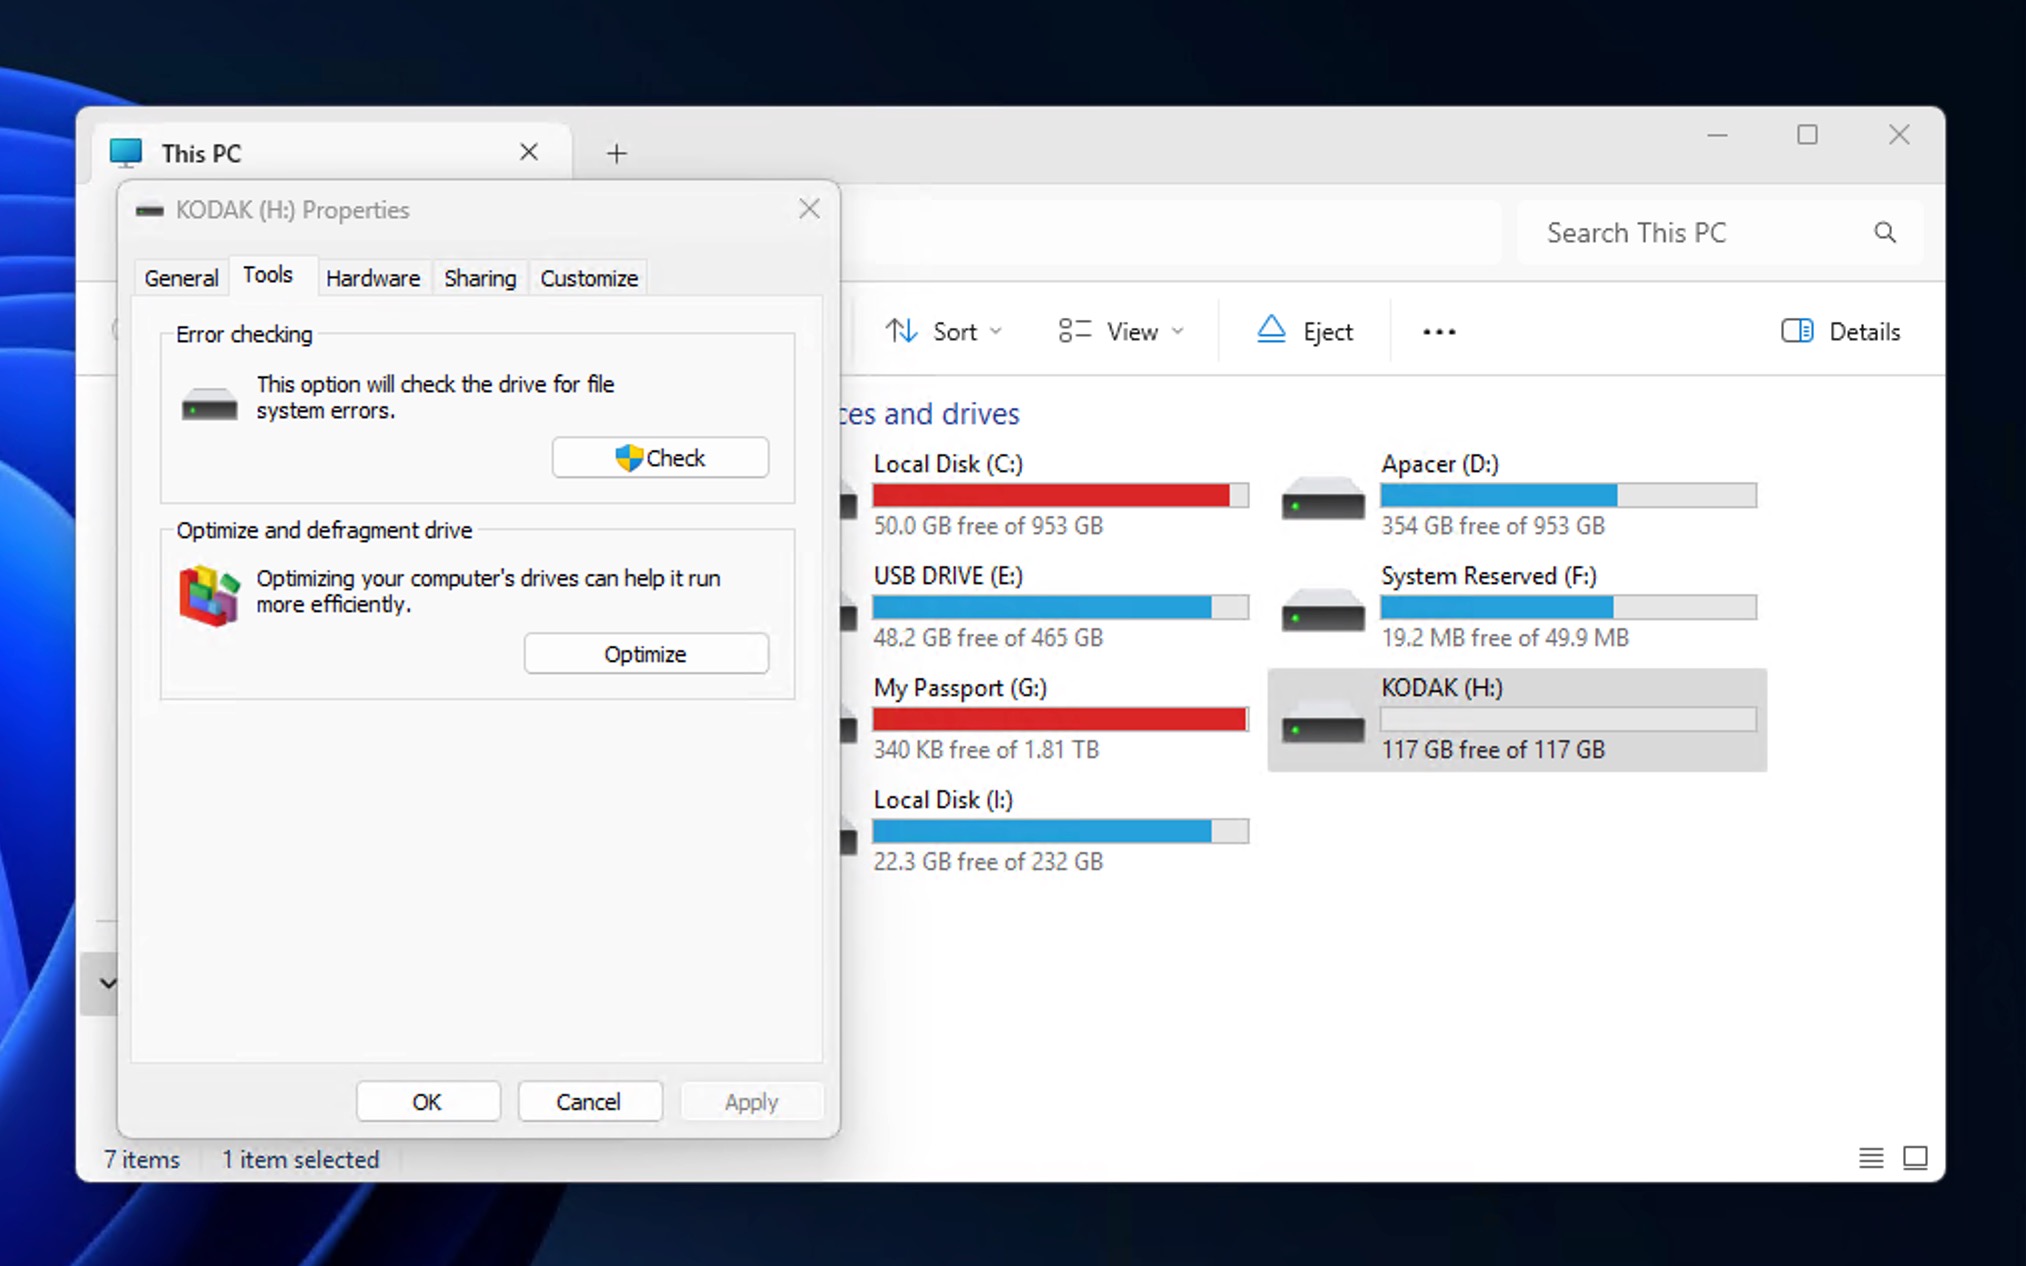The height and width of the screenshot is (1266, 2026).
Task: Open the Sort dropdown in Explorer toolbar
Action: point(942,331)
